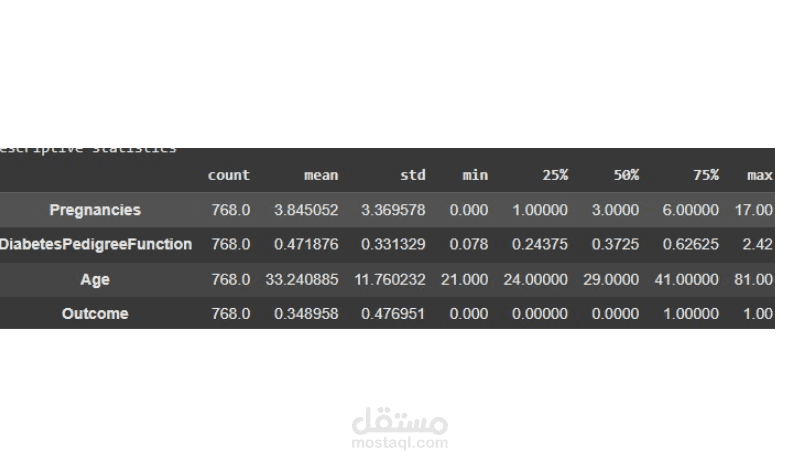The width and height of the screenshot is (800, 460).
Task: Click the 0.62625 cell
Action: tap(690, 244)
